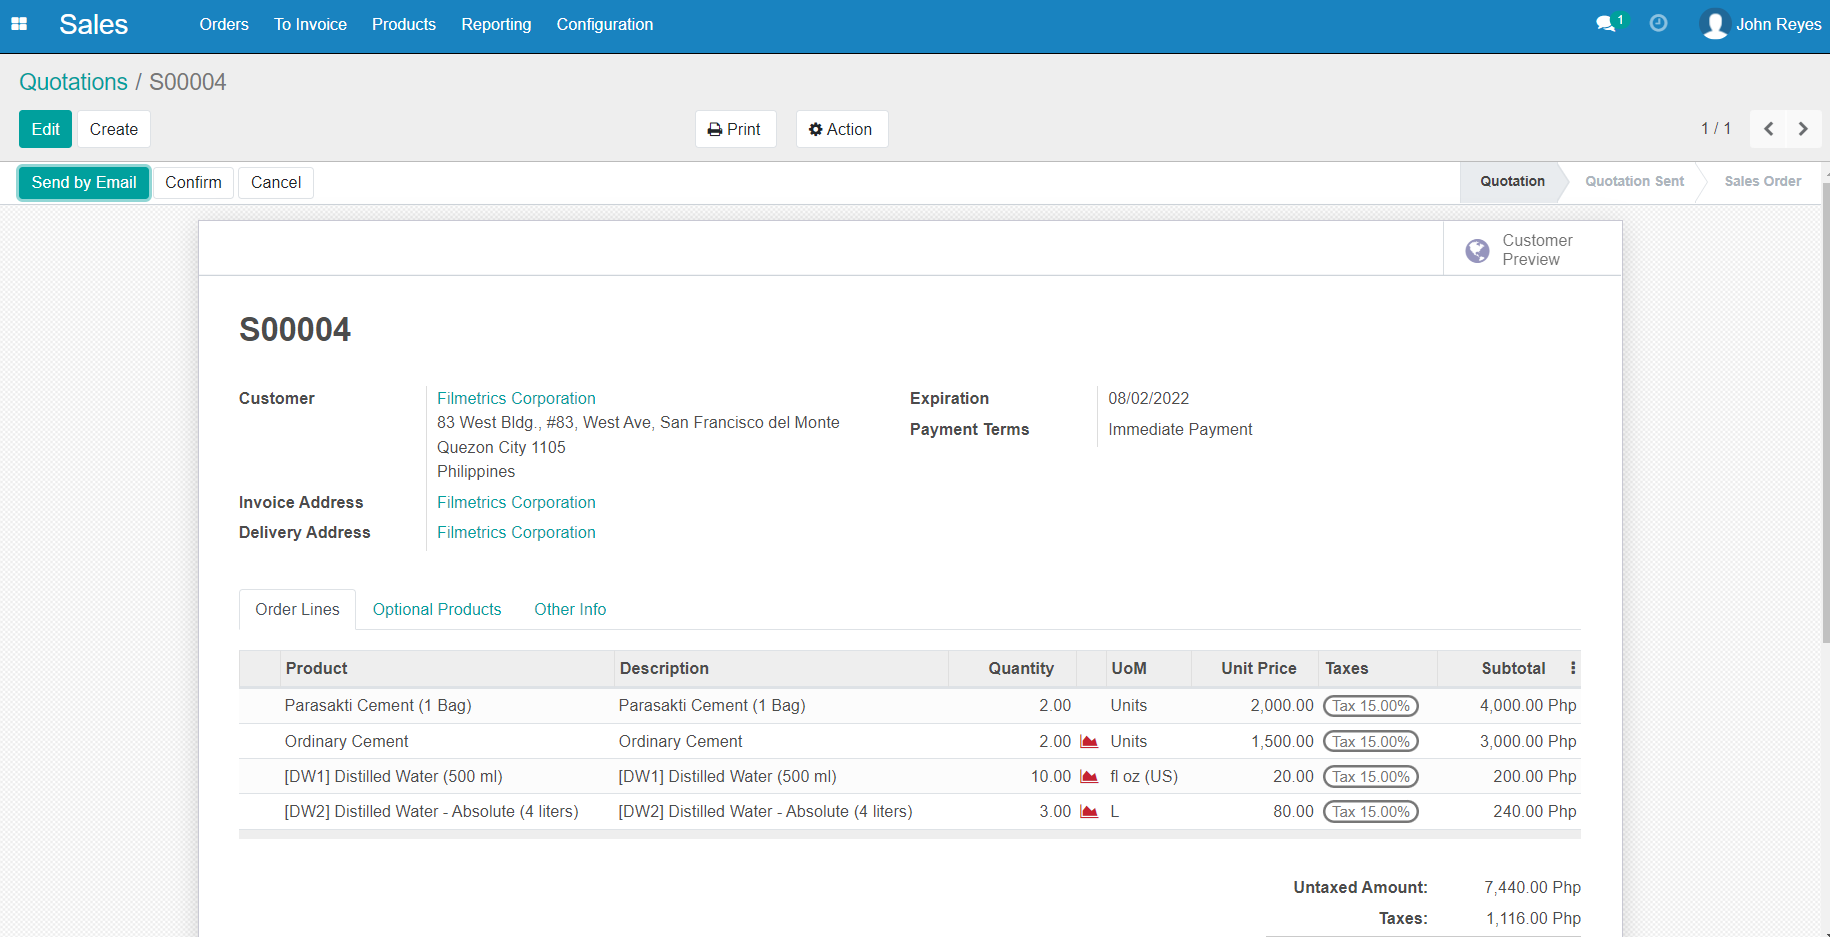Viewport: 1830px width, 937px height.
Task: Click the activities clock icon
Action: [x=1658, y=23]
